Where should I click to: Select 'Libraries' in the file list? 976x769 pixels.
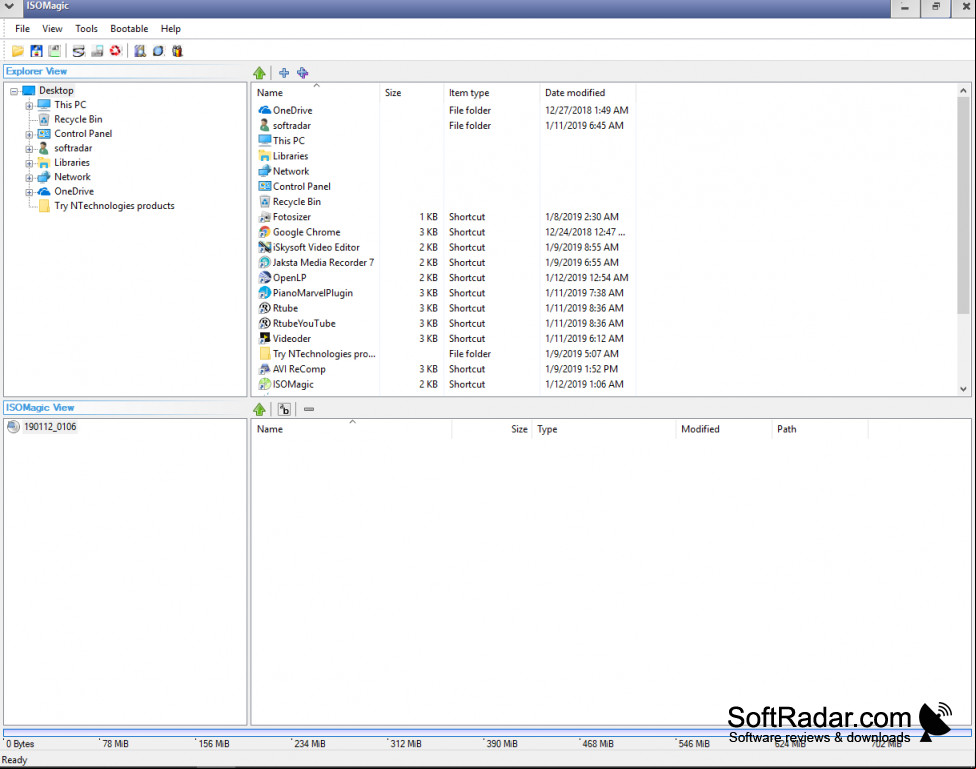pos(443,156)
